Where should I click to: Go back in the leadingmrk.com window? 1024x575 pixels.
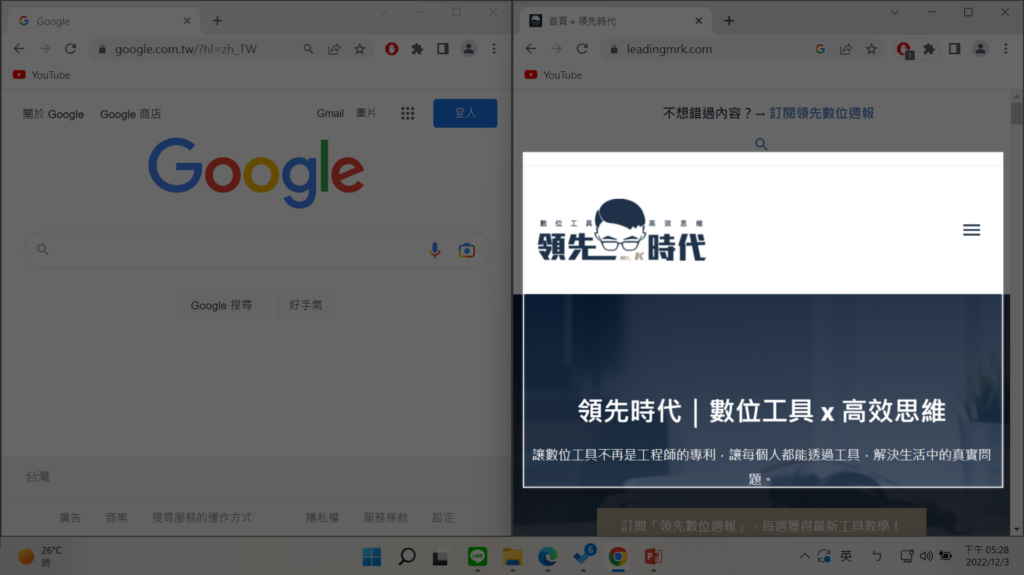point(530,49)
